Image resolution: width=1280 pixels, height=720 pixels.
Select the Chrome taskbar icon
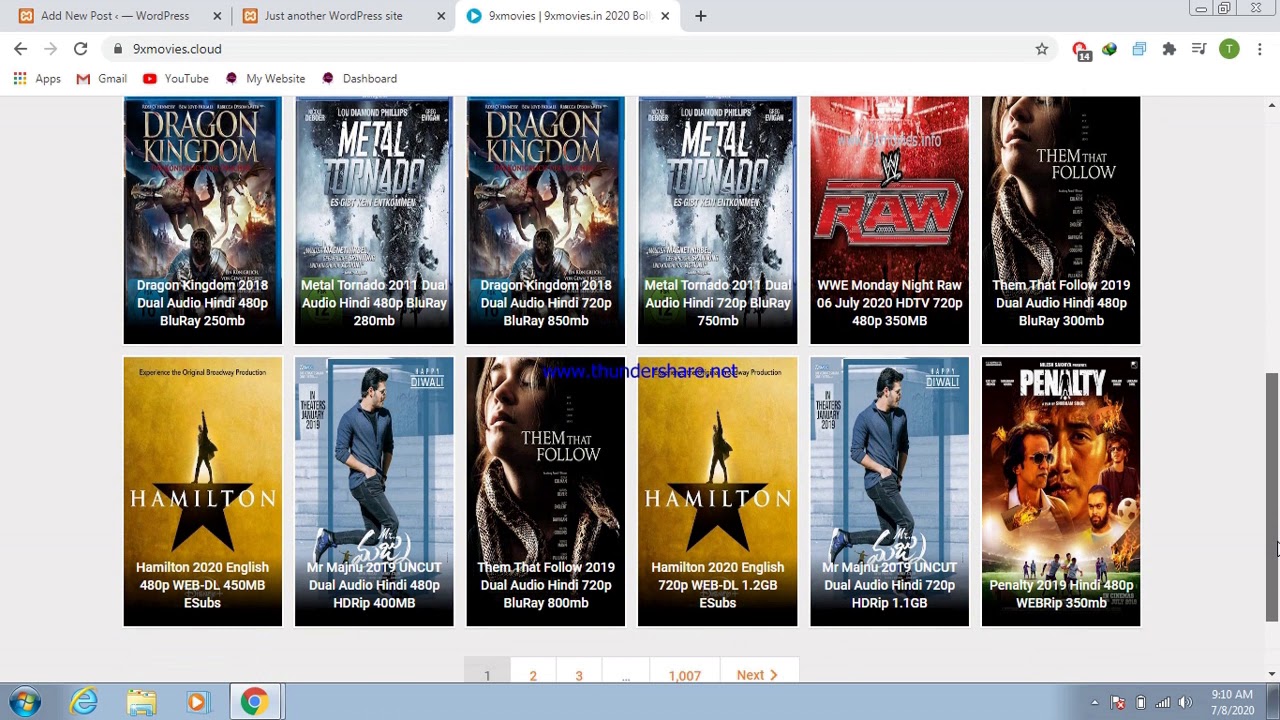254,702
